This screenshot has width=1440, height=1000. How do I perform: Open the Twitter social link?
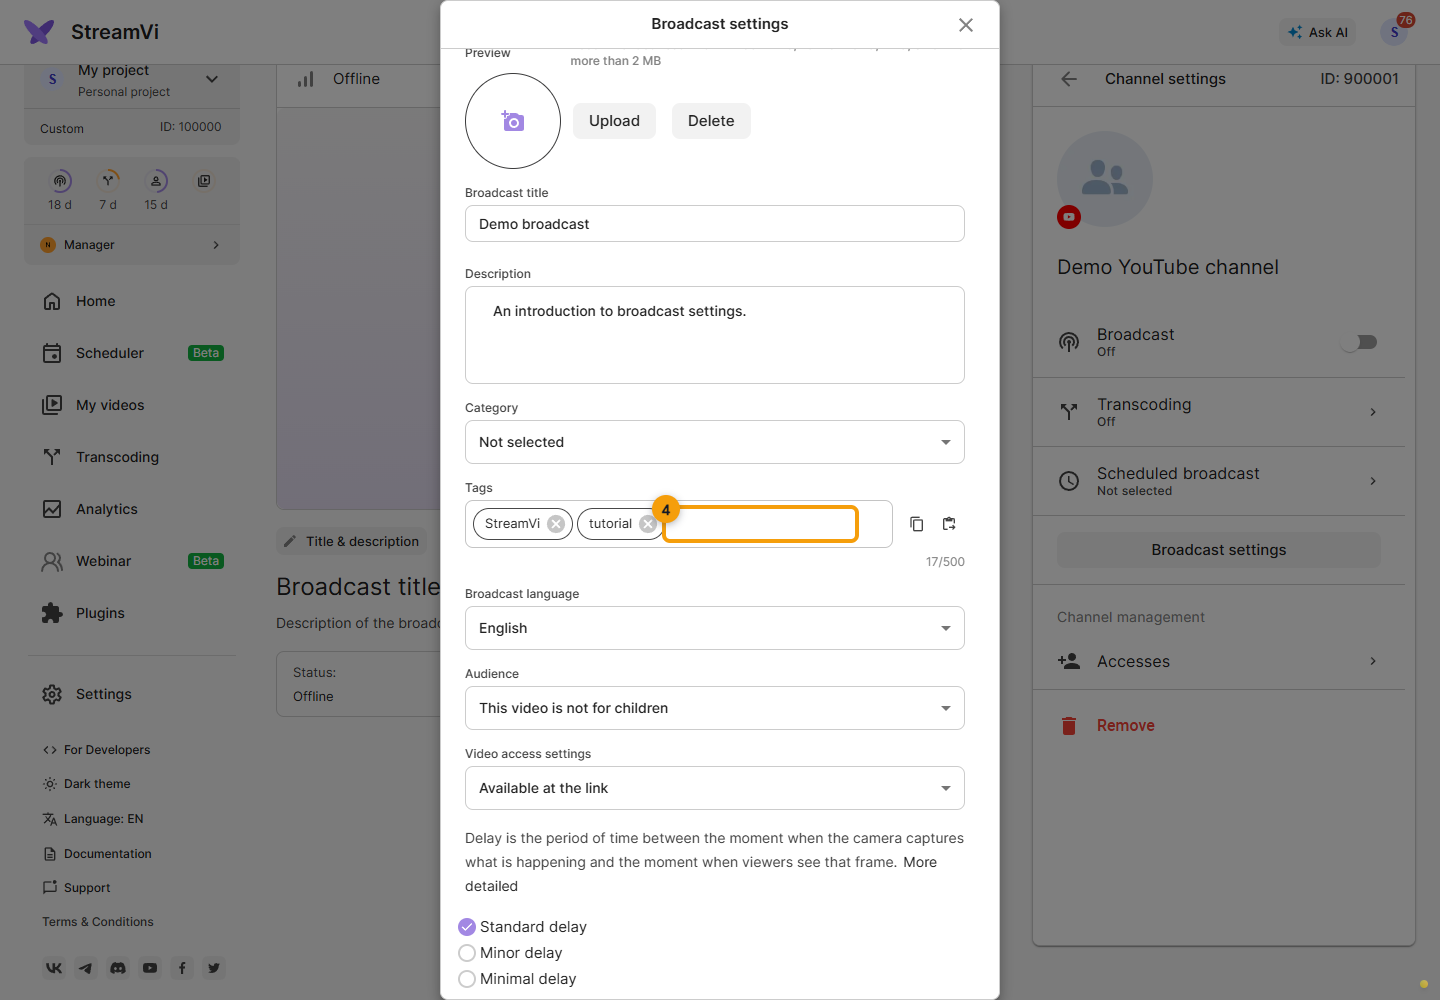point(214,968)
